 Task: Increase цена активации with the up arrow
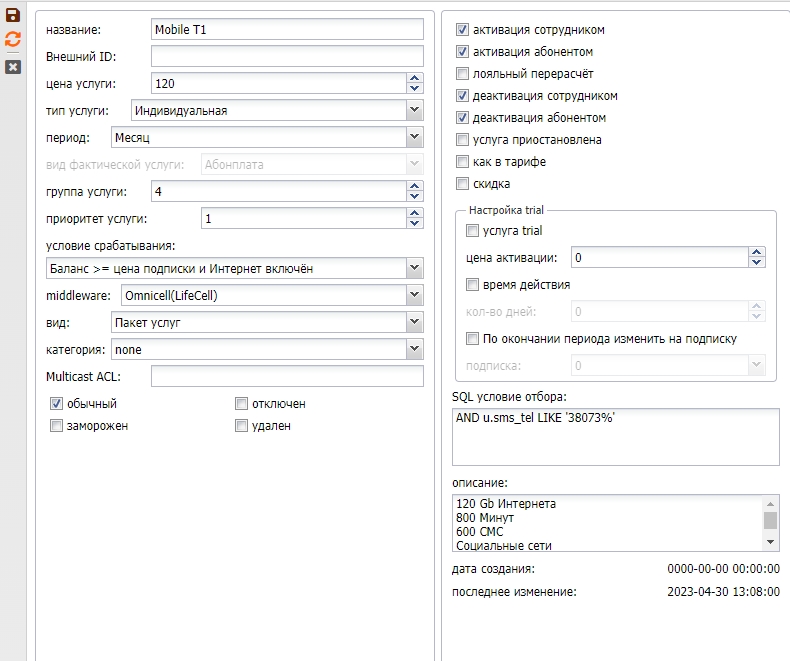click(x=757, y=253)
